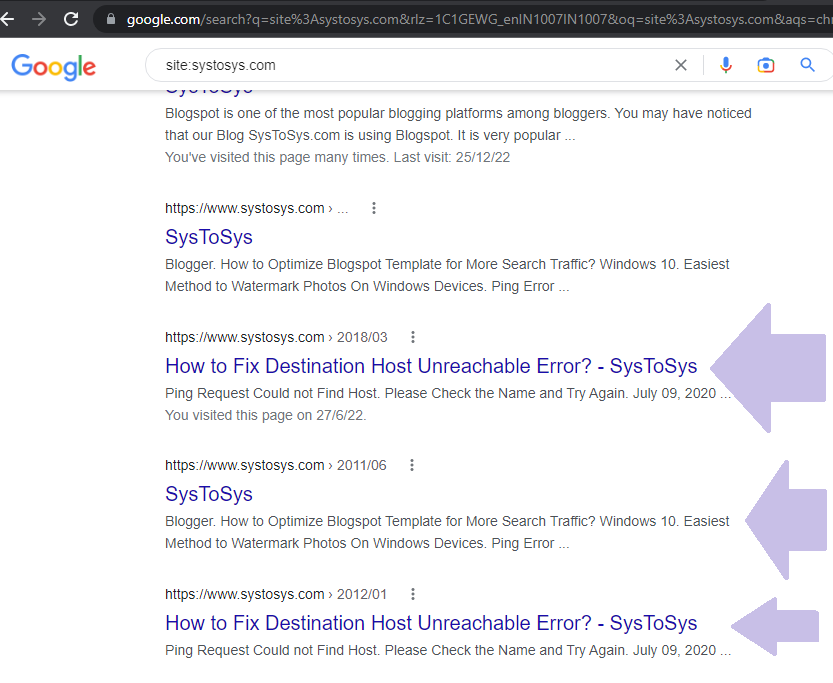Click text 'You visited this page on 27/6/22.'
Viewport: 833px width, 683px height.
click(266, 415)
